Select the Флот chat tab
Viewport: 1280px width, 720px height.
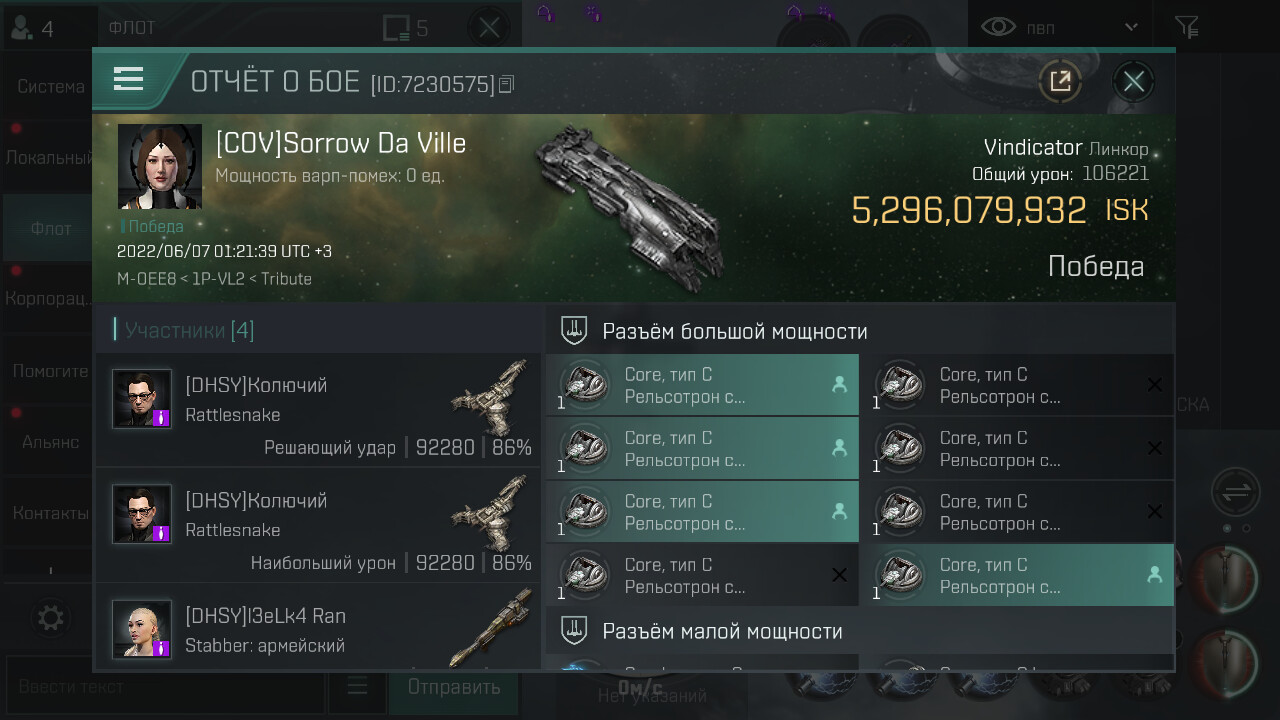pyautogui.click(x=50, y=228)
